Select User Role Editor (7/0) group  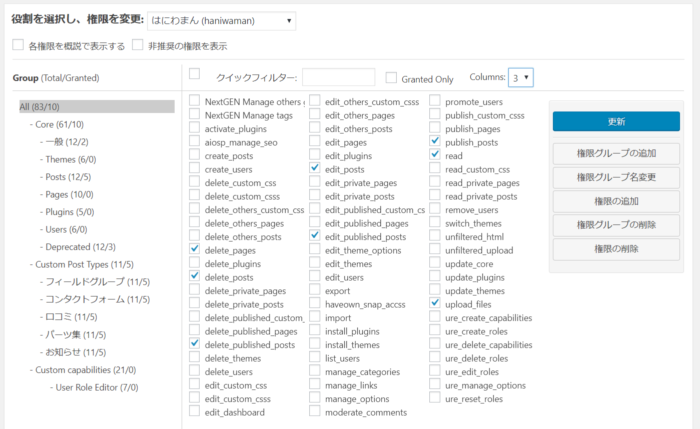tap(100, 387)
